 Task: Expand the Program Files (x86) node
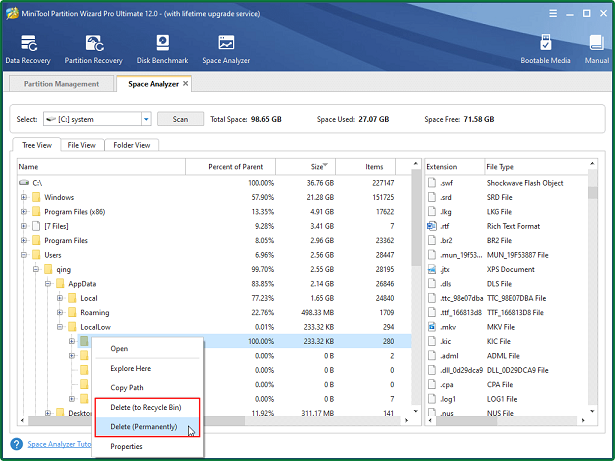[x=24, y=211]
